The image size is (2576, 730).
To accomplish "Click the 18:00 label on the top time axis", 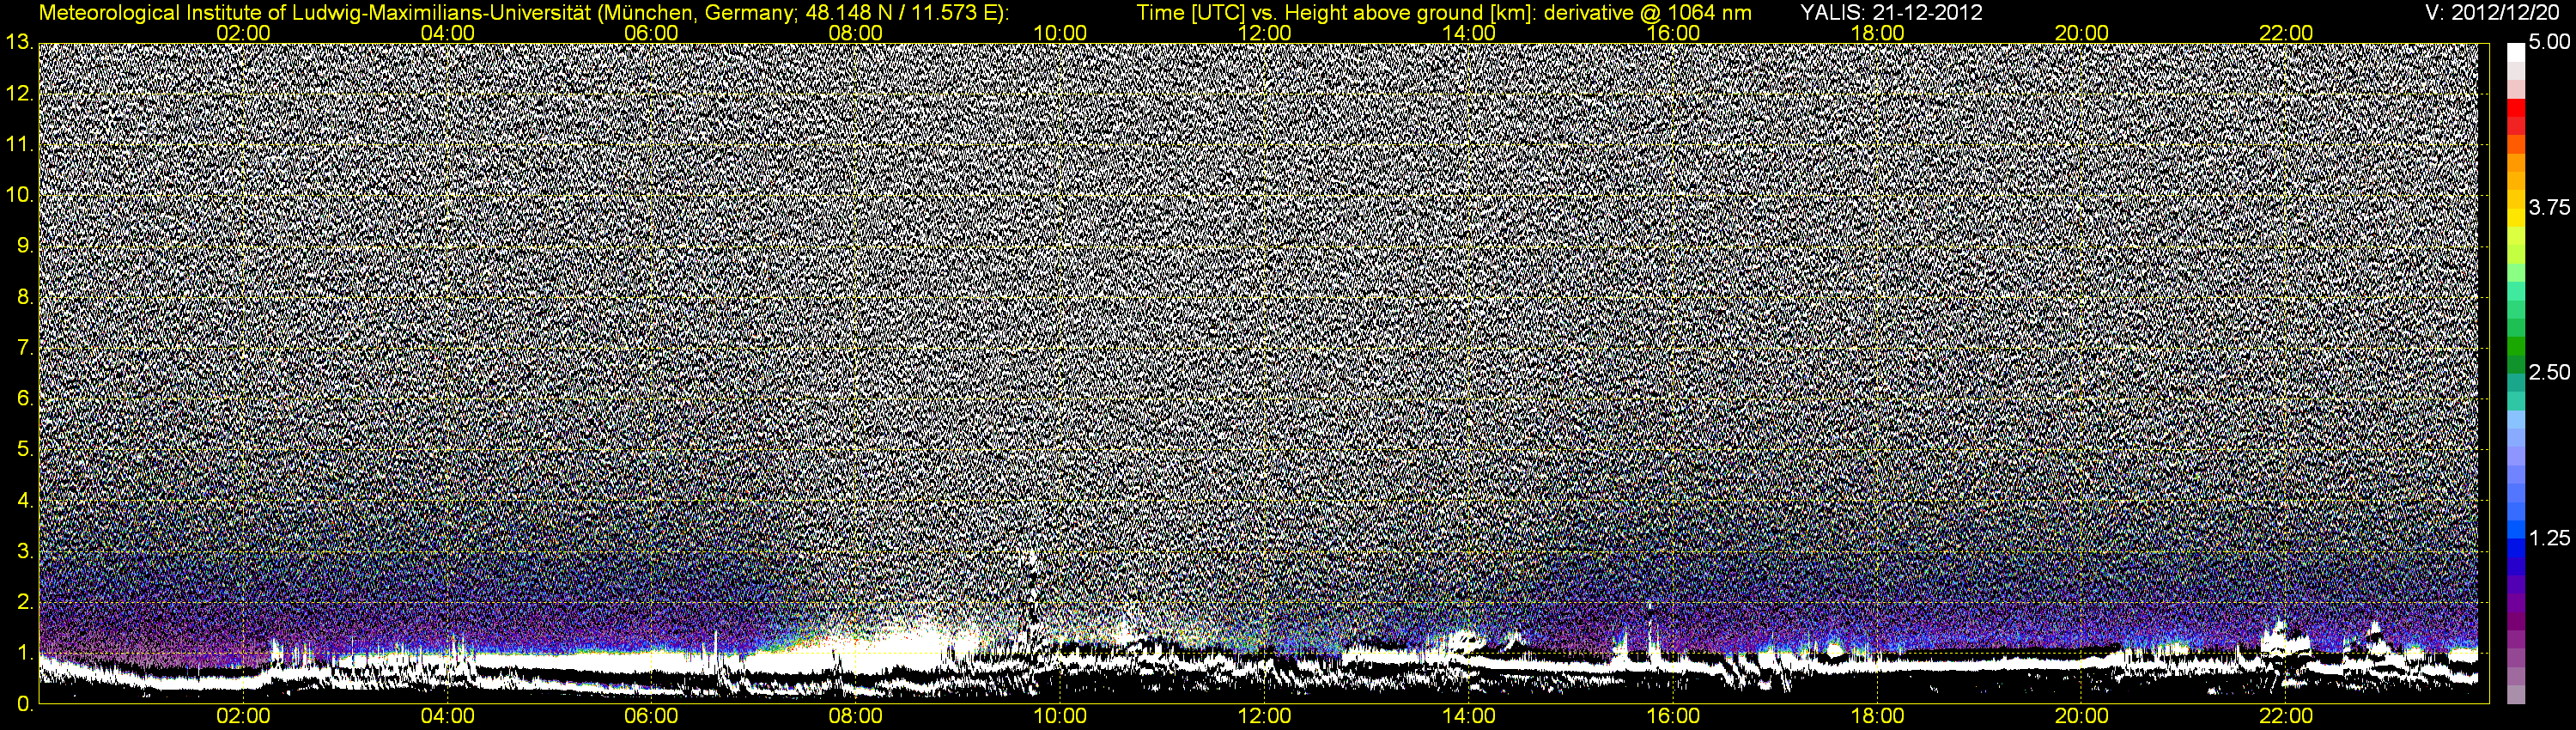I will click(1877, 33).
